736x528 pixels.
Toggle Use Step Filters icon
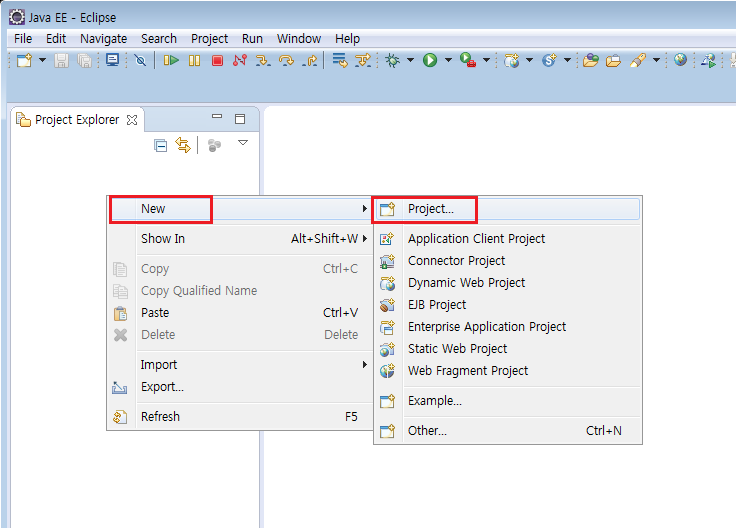[363, 61]
